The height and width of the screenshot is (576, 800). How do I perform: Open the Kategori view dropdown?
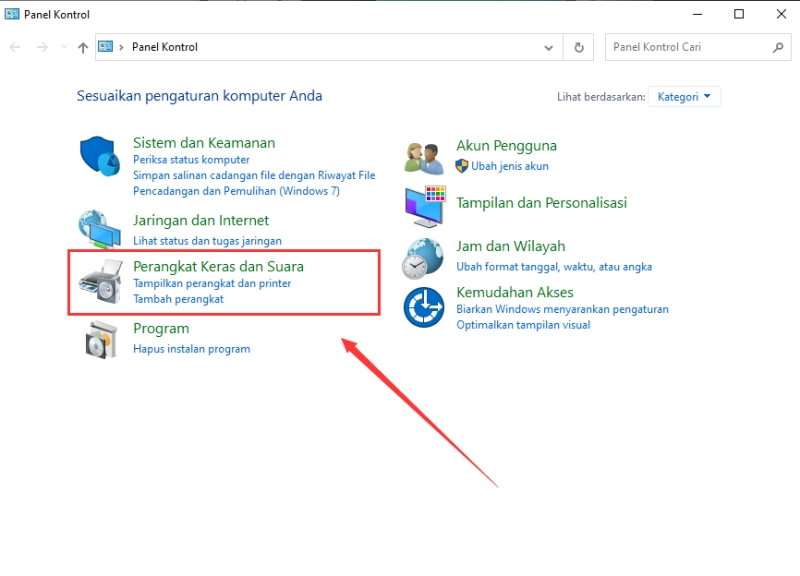pos(684,96)
